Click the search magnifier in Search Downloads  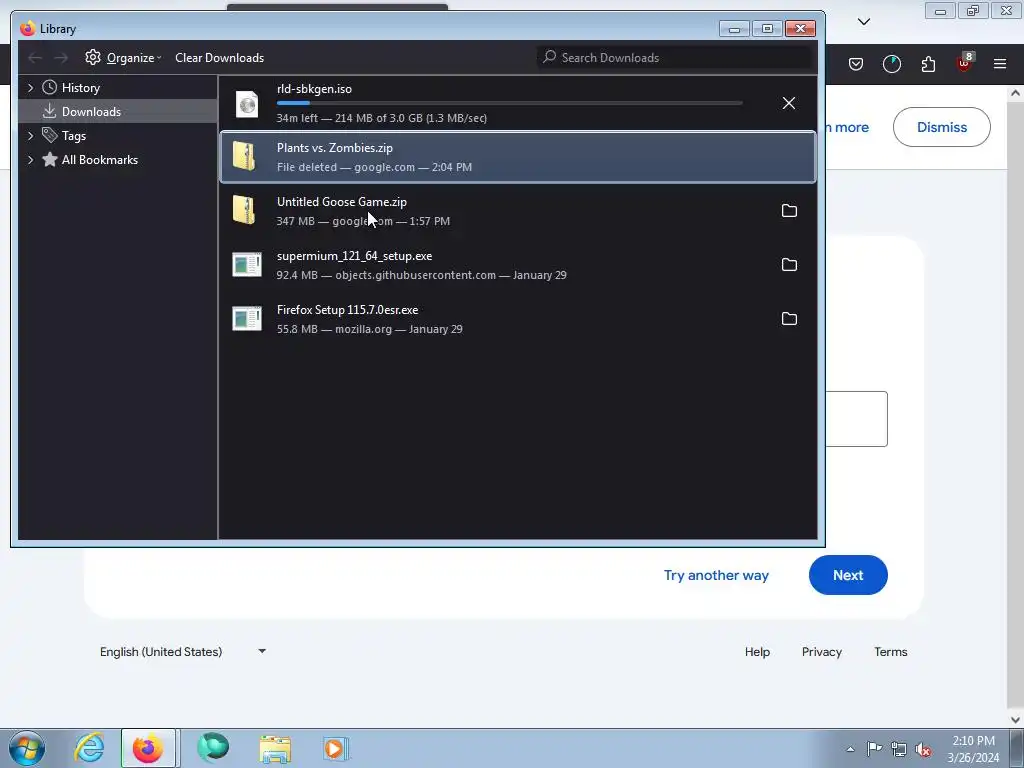click(x=549, y=57)
